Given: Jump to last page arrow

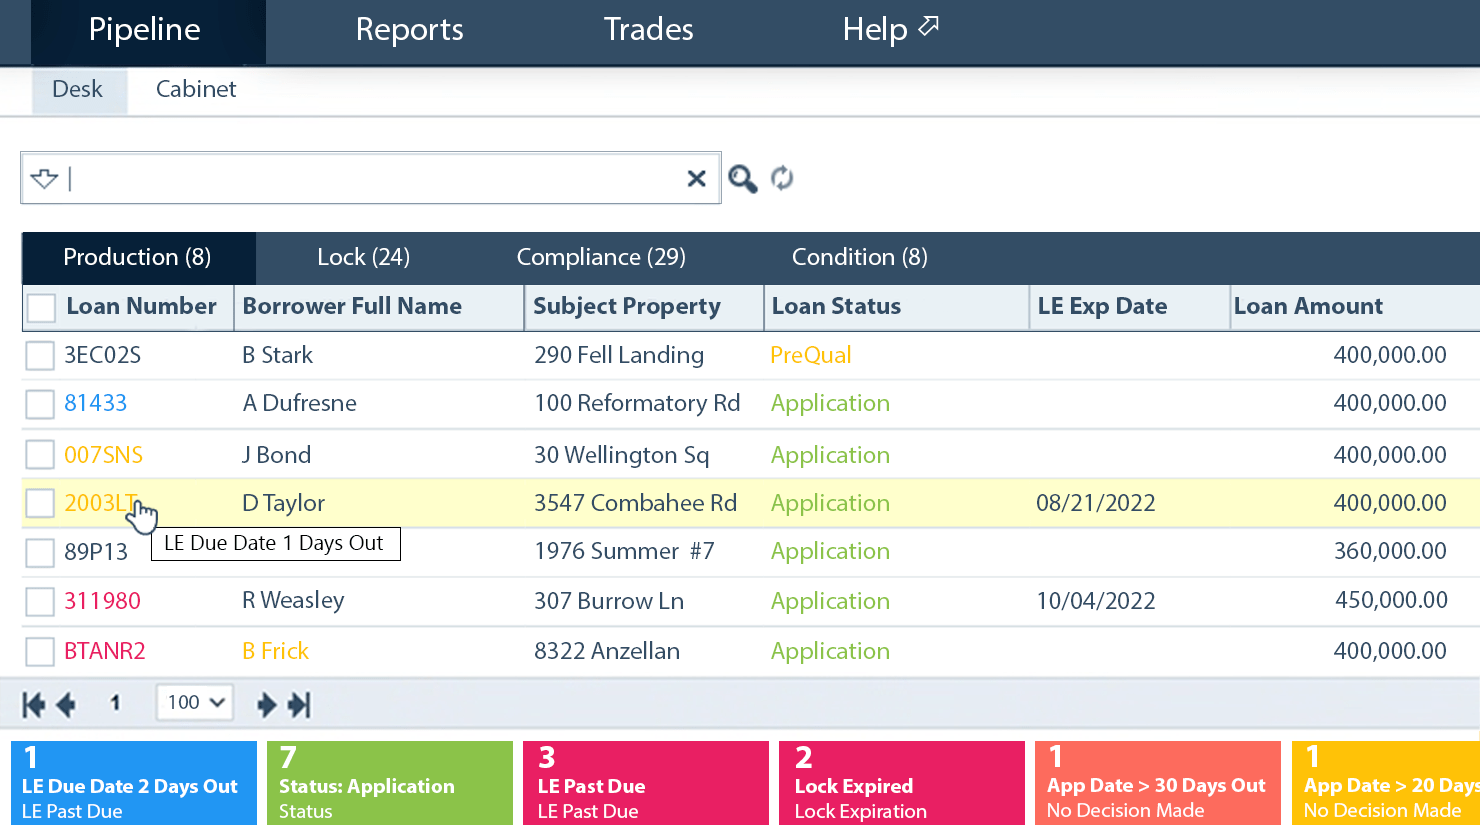Looking at the screenshot, I should tap(300, 705).
